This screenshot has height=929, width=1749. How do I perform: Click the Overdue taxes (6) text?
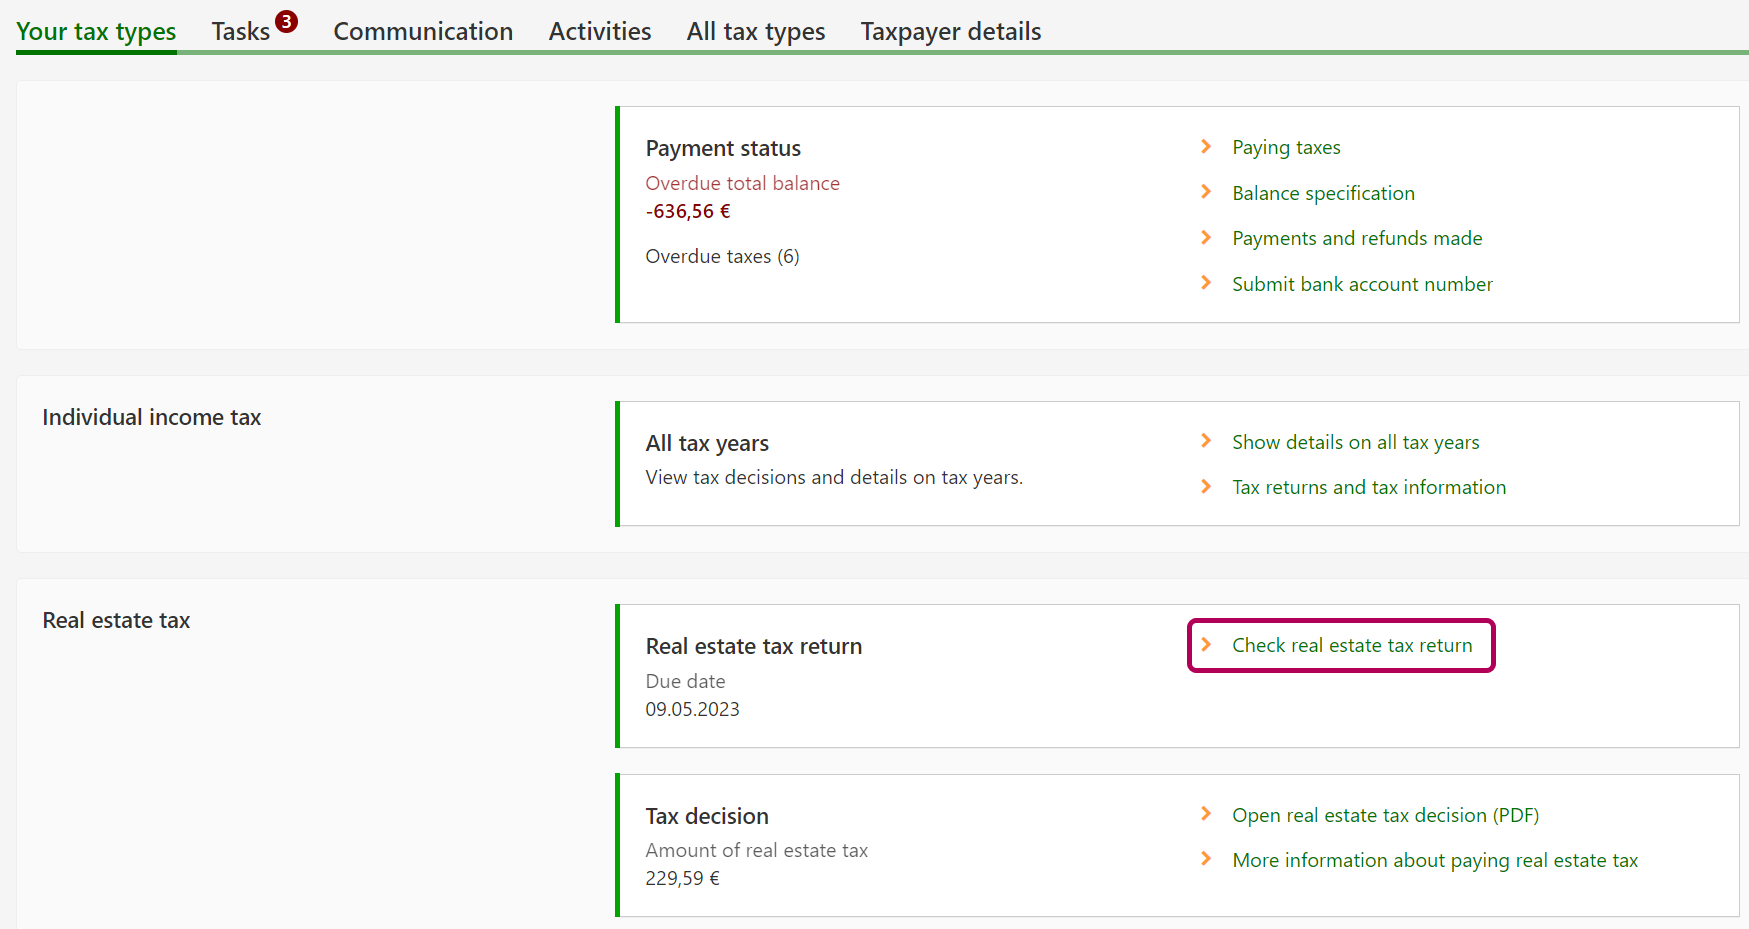tap(722, 256)
